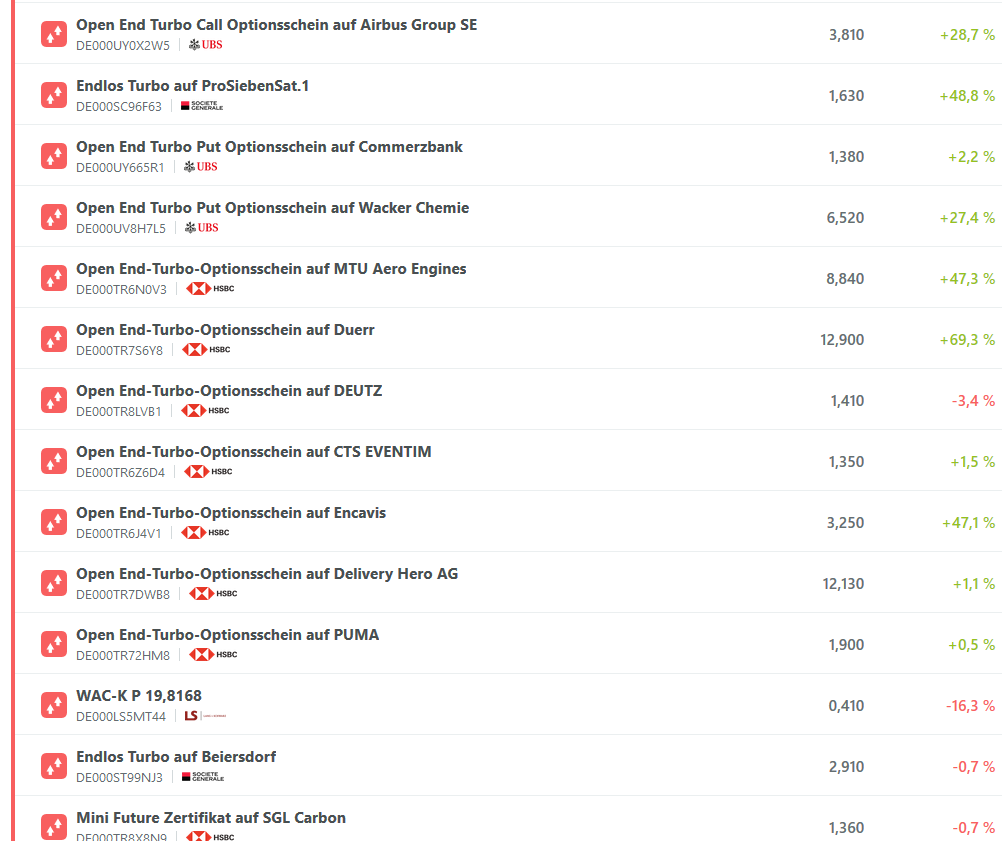Click the red icon beside WAC-K P 19,8168
This screenshot has width=1002, height=841.
coord(54,705)
